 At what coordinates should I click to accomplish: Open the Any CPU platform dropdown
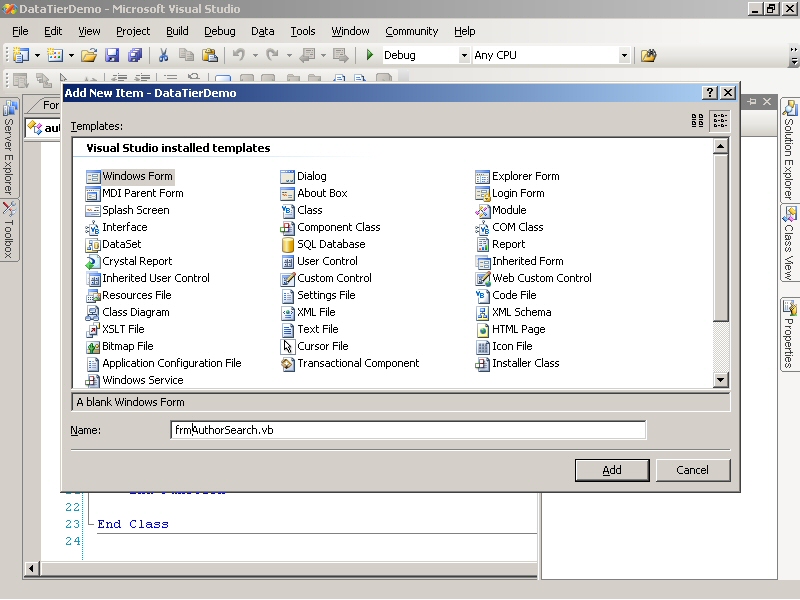click(x=624, y=55)
